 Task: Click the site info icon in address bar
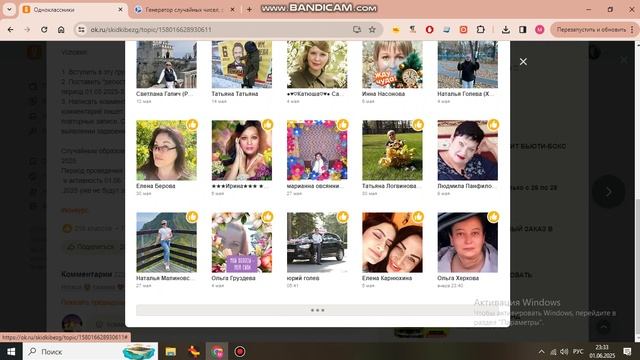(81, 29)
